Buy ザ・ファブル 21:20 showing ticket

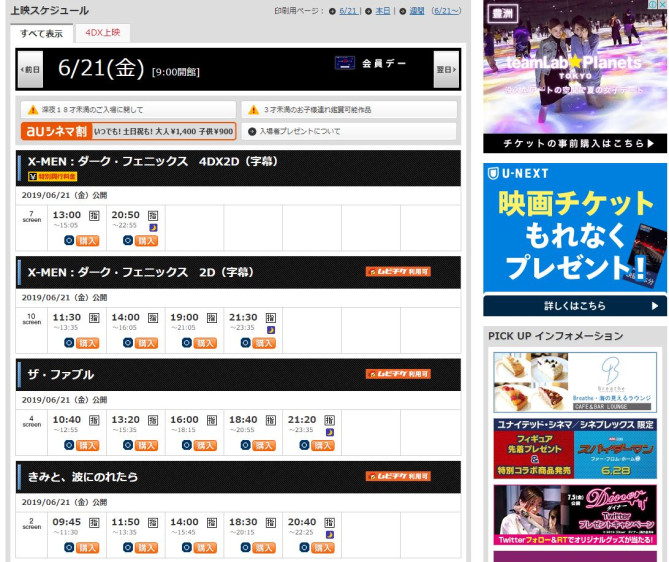pos(323,445)
